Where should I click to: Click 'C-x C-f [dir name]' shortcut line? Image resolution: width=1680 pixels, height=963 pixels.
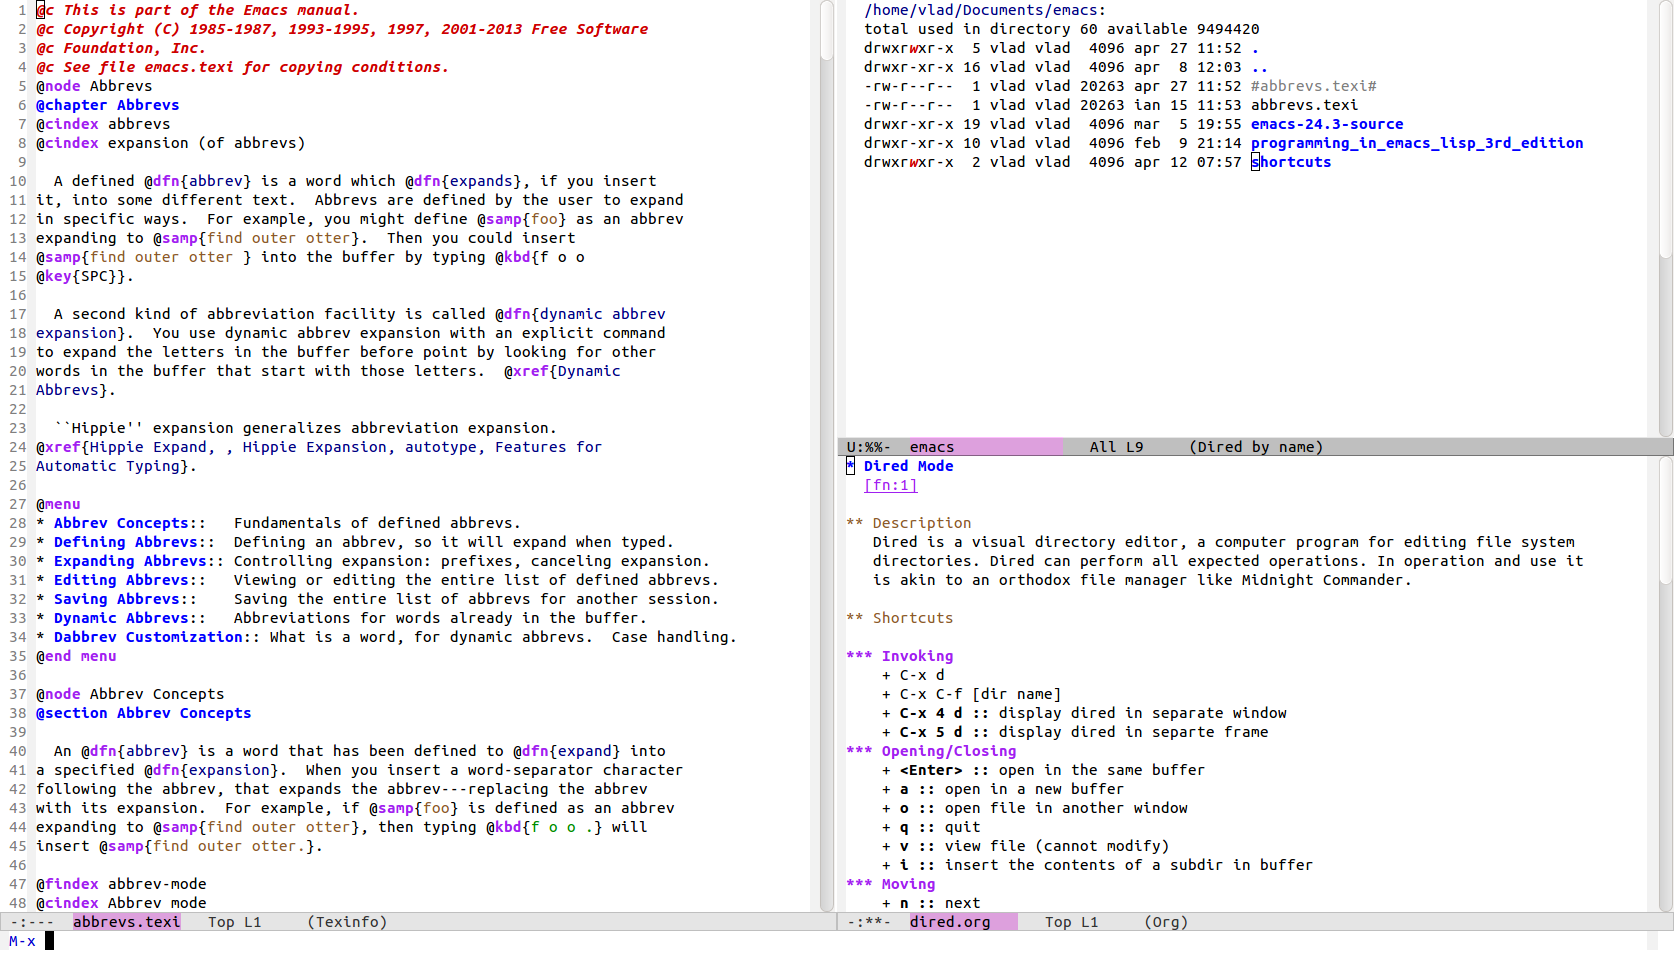[x=971, y=694]
